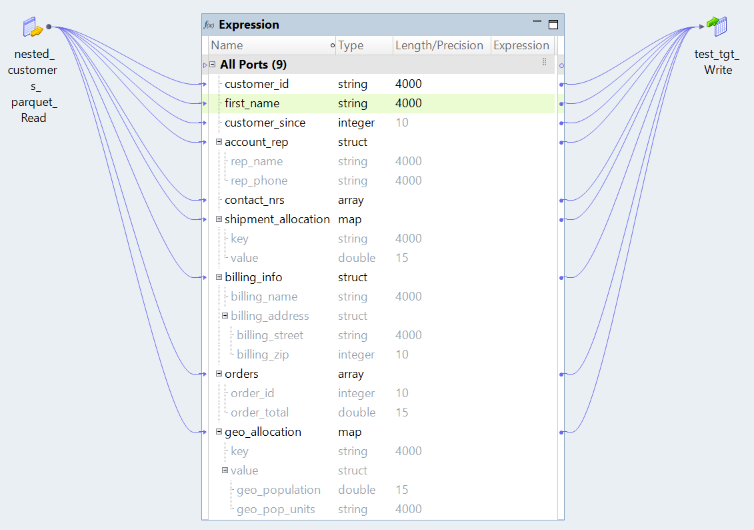Select the billing_street field

(270, 335)
